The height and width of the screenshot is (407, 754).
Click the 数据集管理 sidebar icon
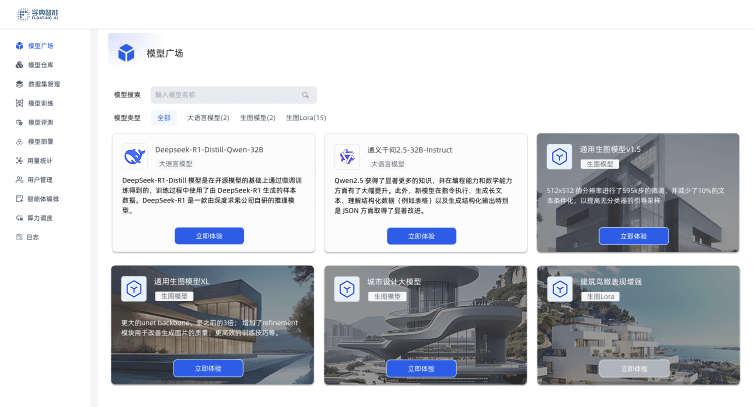tap(19, 84)
